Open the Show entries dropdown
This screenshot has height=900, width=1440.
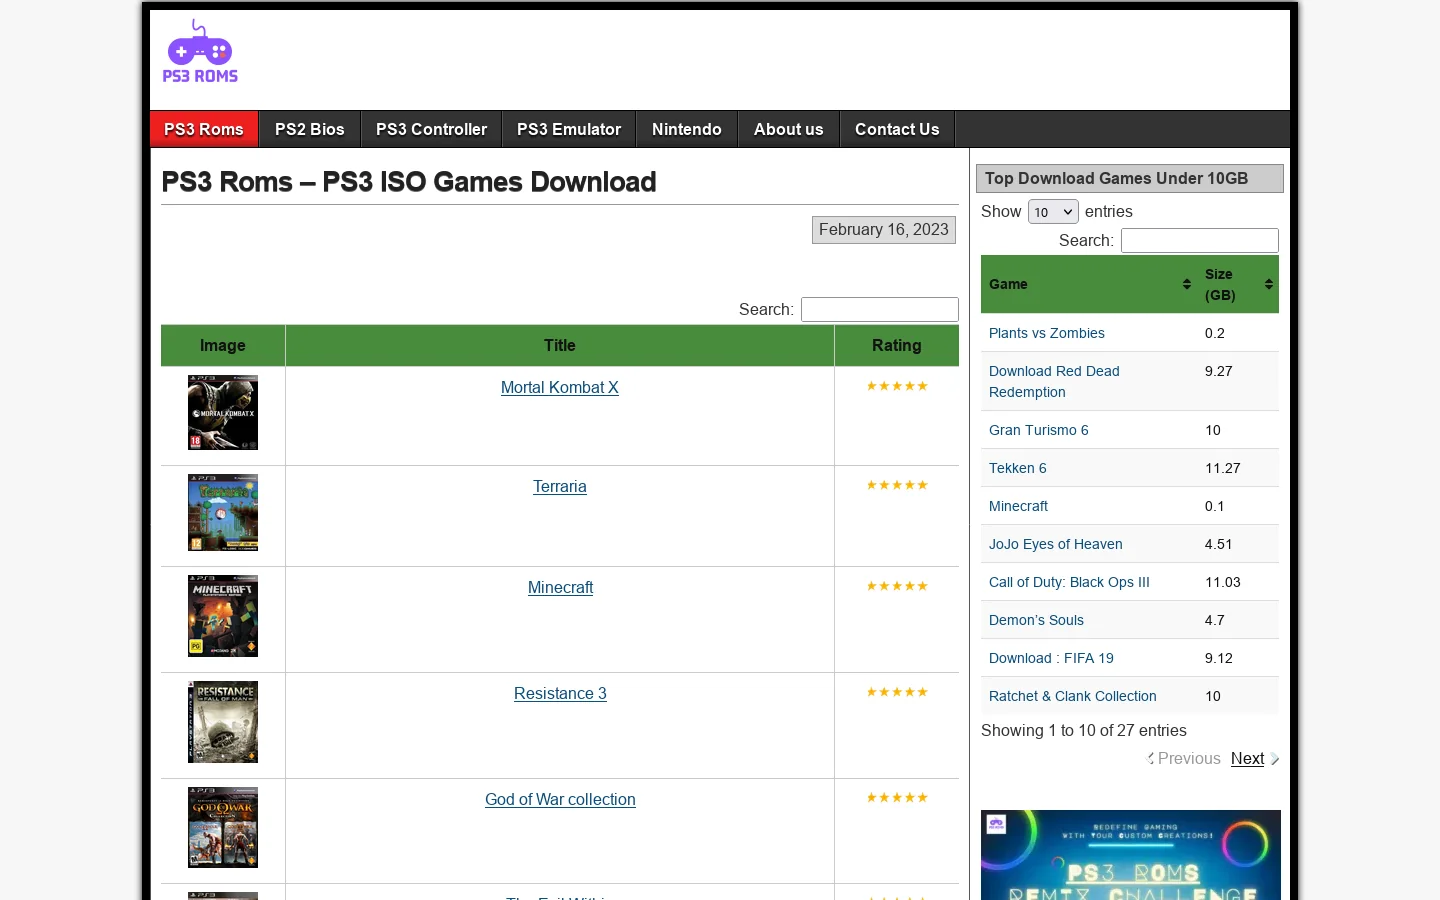(1053, 212)
